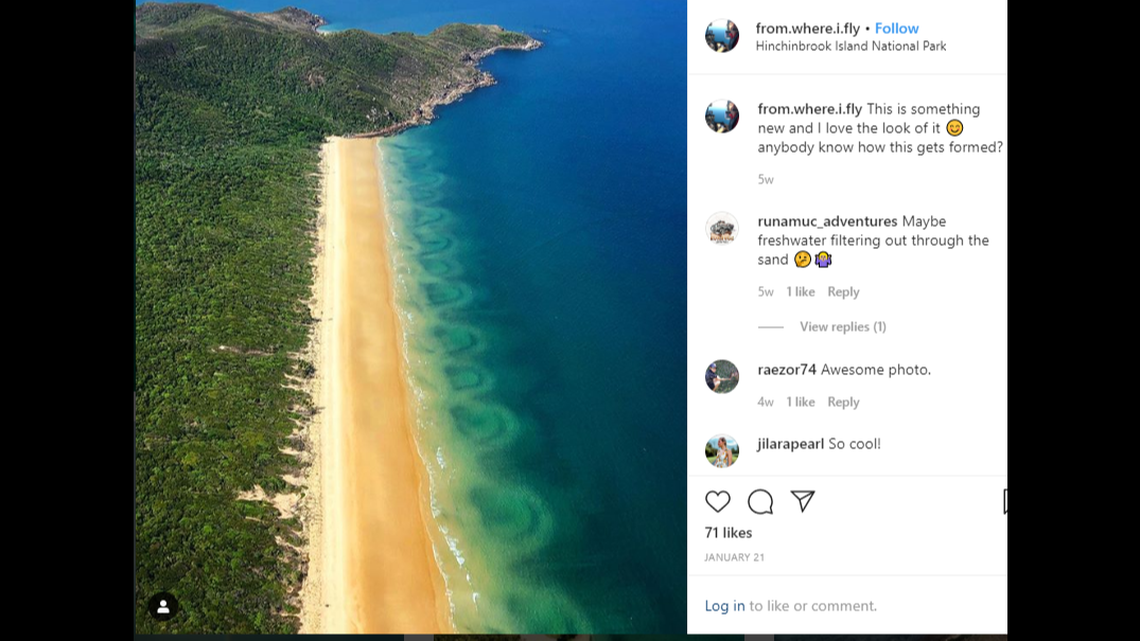Click raezor74's profile picture
This screenshot has width=1140, height=641.
pyautogui.click(x=722, y=377)
